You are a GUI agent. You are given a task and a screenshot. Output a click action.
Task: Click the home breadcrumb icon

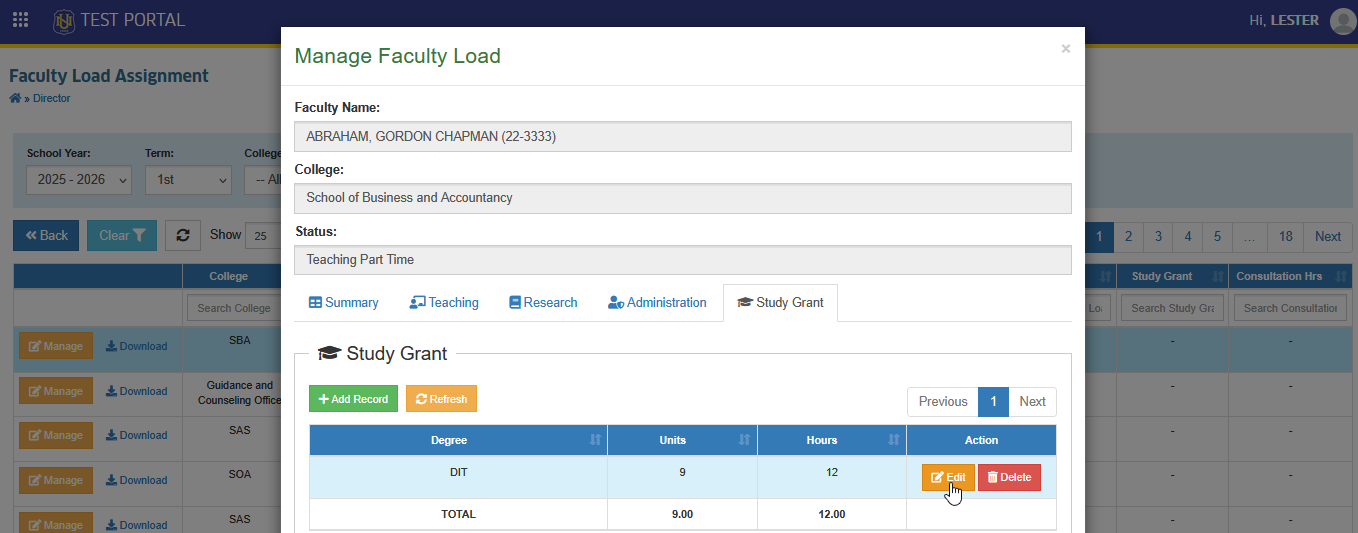pyautogui.click(x=15, y=98)
